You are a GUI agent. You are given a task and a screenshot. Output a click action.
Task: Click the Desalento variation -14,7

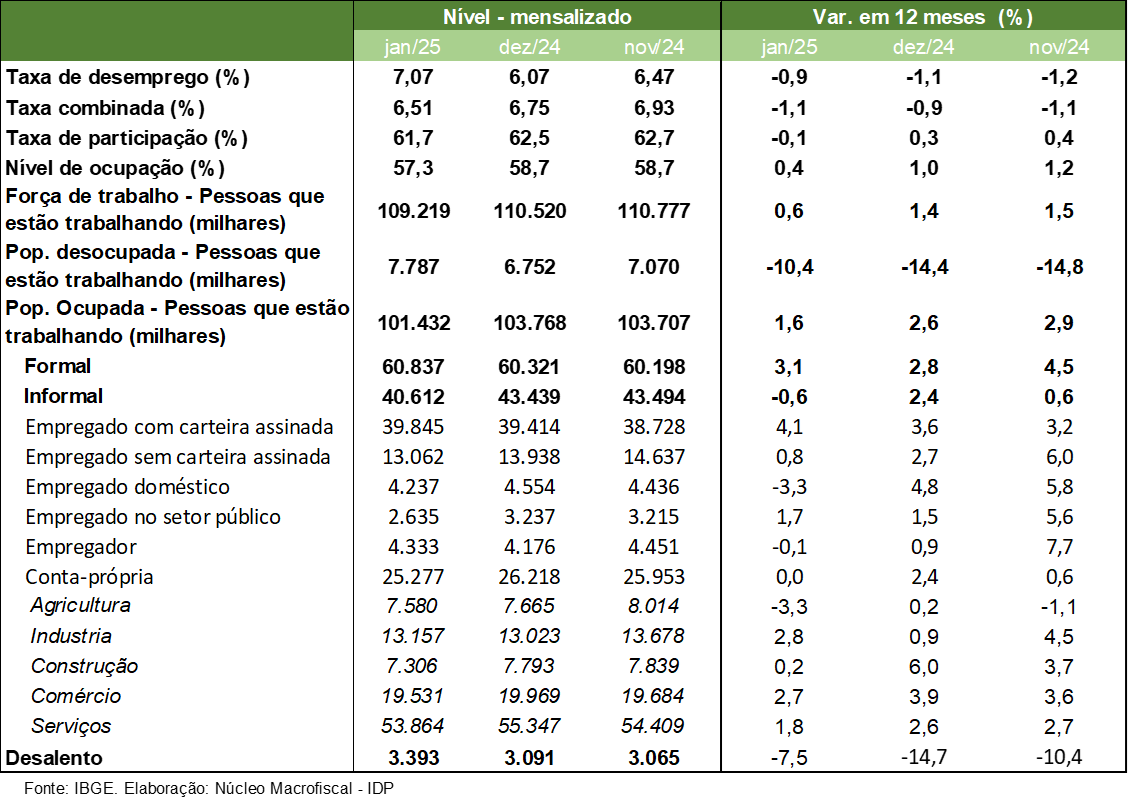click(924, 757)
